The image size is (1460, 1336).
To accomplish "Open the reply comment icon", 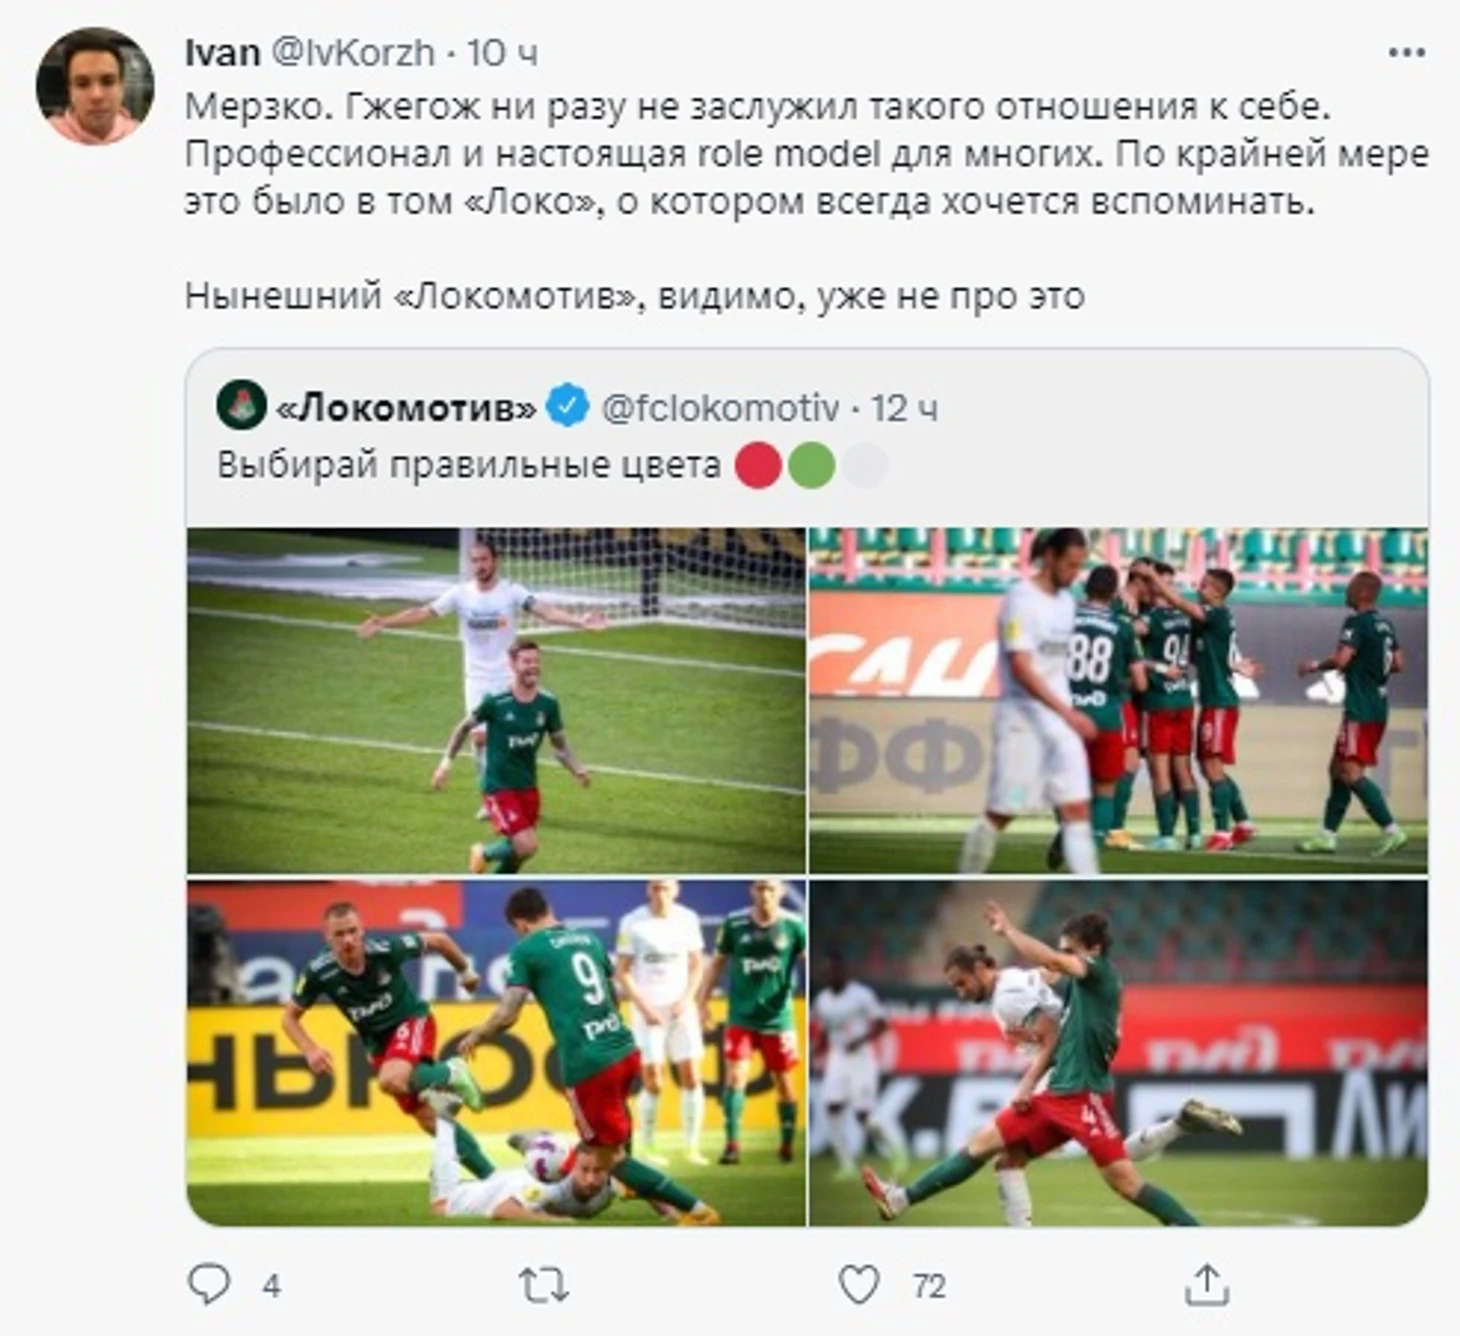I will tap(209, 1284).
